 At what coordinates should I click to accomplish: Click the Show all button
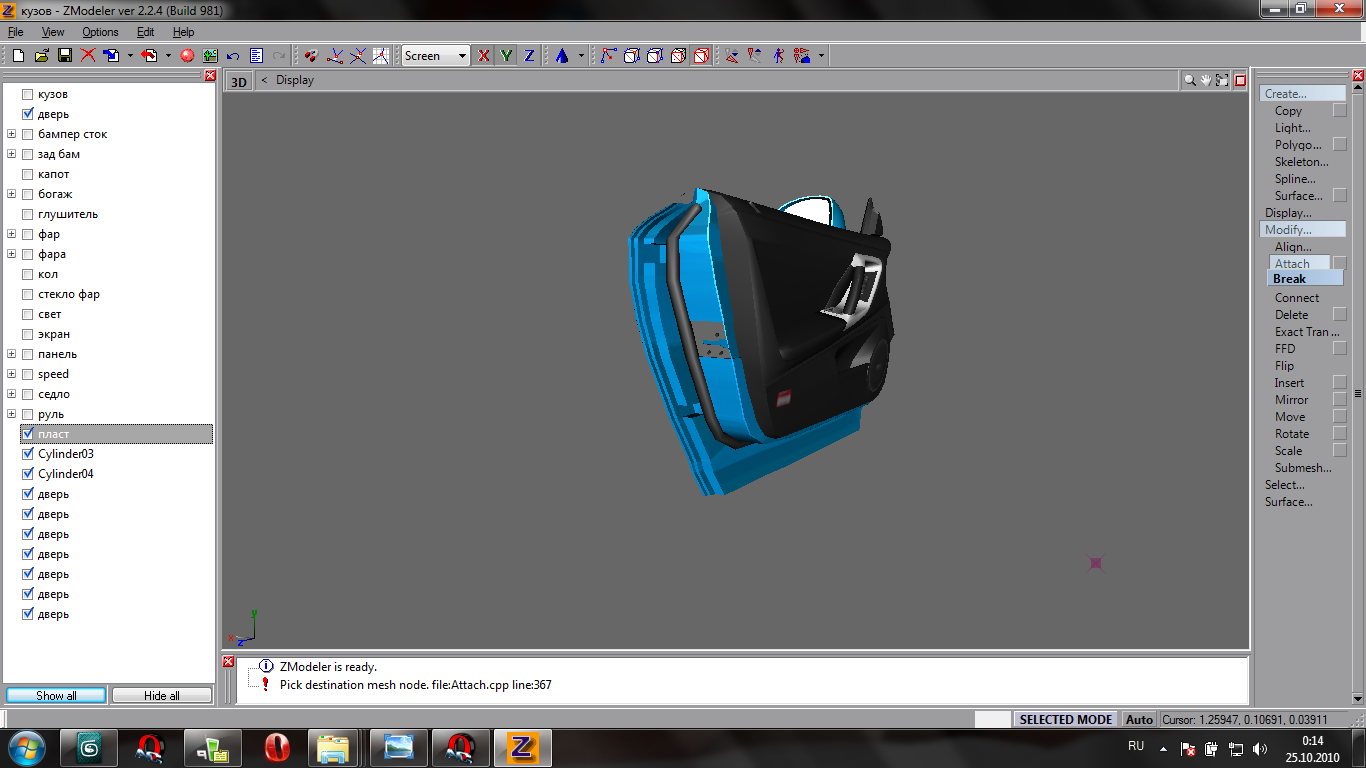[x=56, y=695]
